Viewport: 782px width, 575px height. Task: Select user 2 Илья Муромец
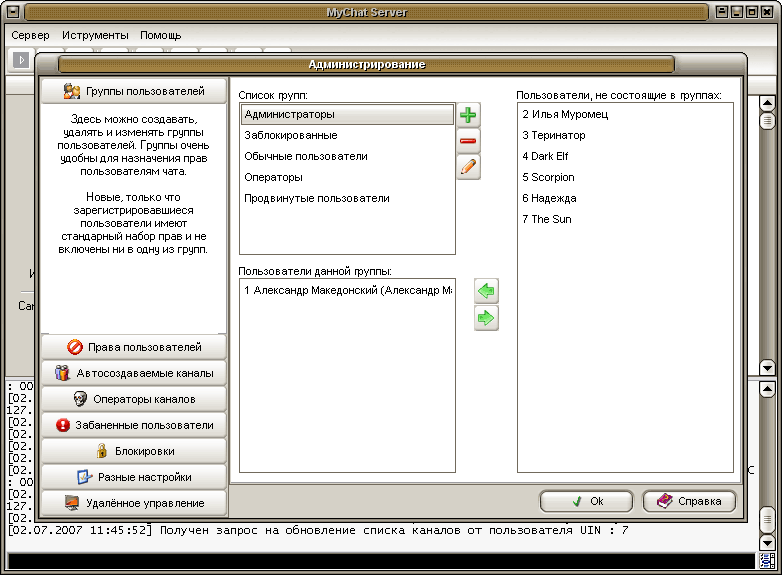pyautogui.click(x=625, y=114)
